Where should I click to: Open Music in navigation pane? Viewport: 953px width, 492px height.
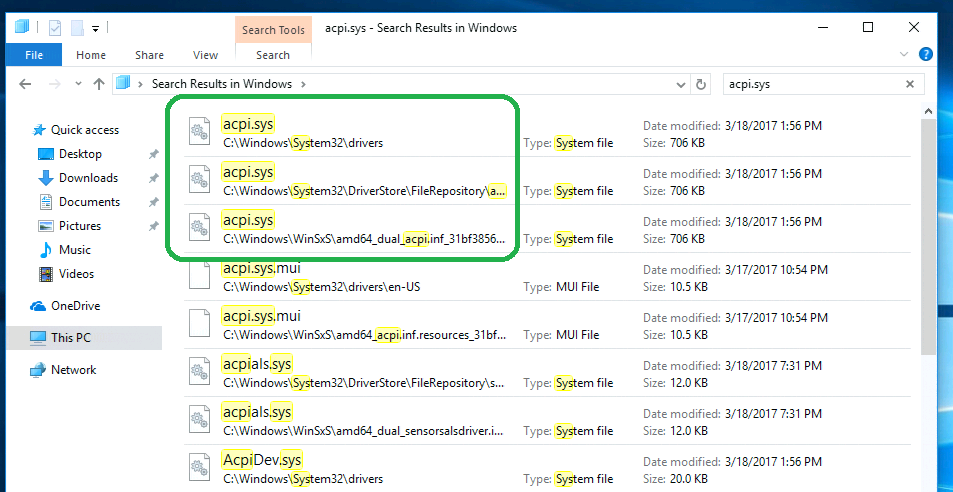point(75,250)
